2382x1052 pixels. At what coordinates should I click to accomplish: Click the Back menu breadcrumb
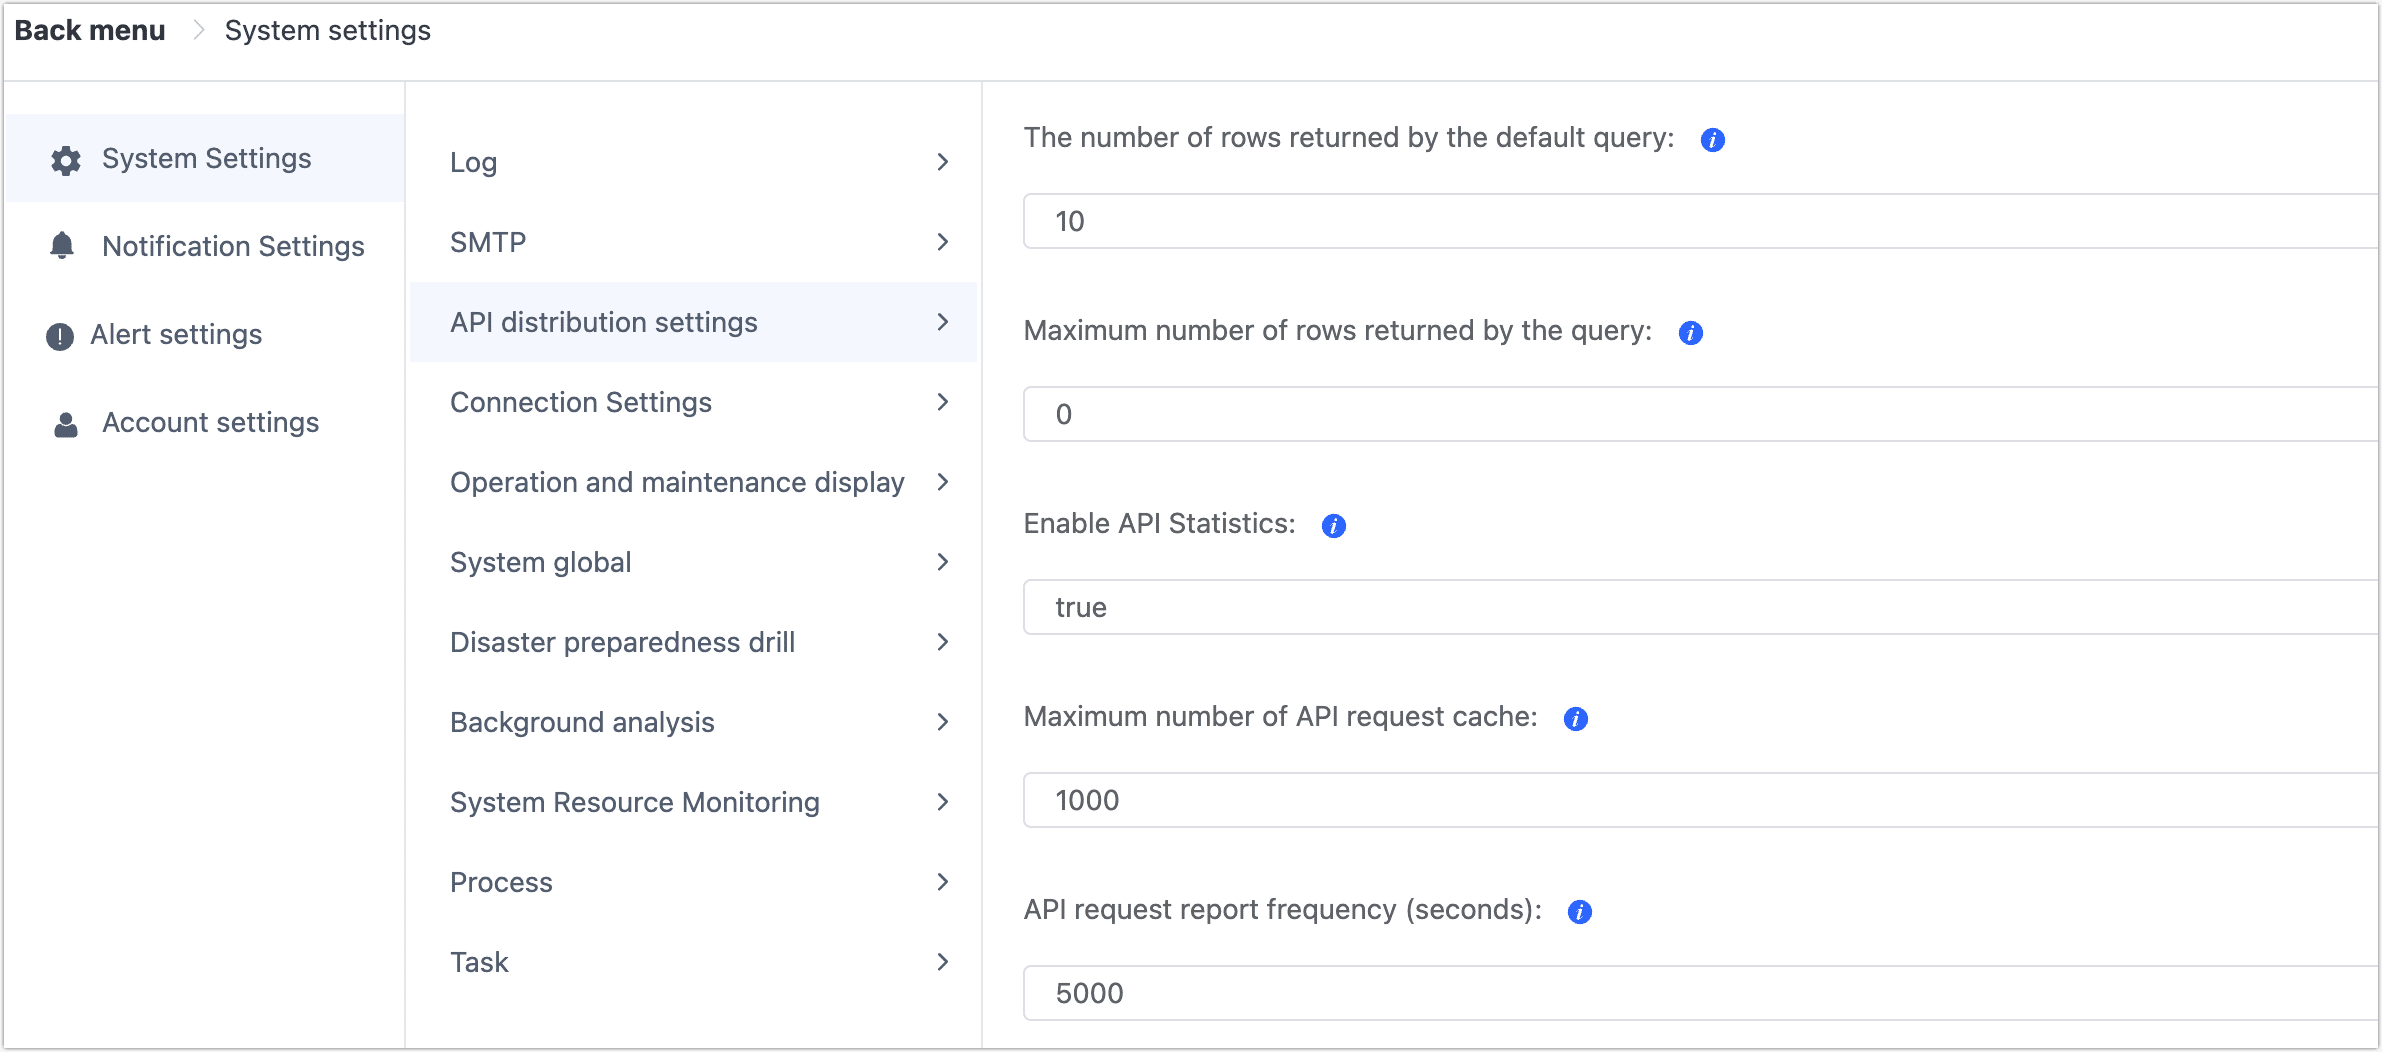click(90, 30)
